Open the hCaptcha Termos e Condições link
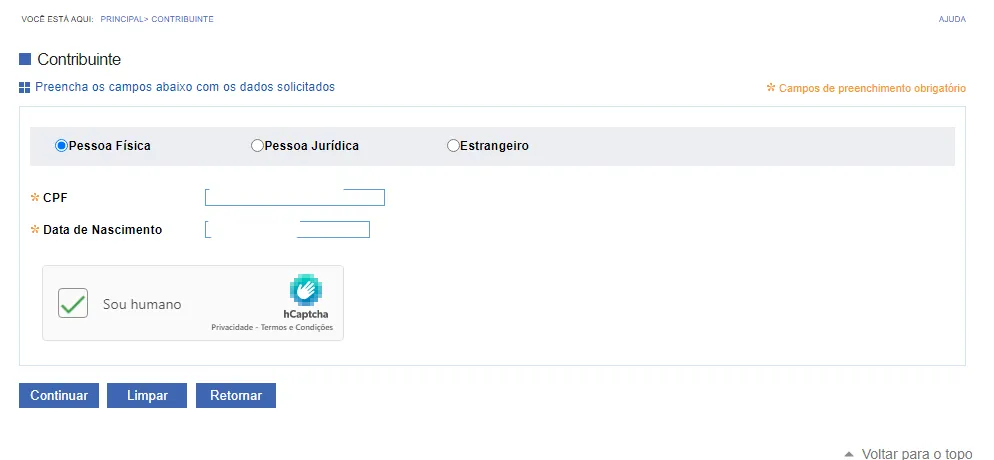The image size is (994, 460). point(297,328)
